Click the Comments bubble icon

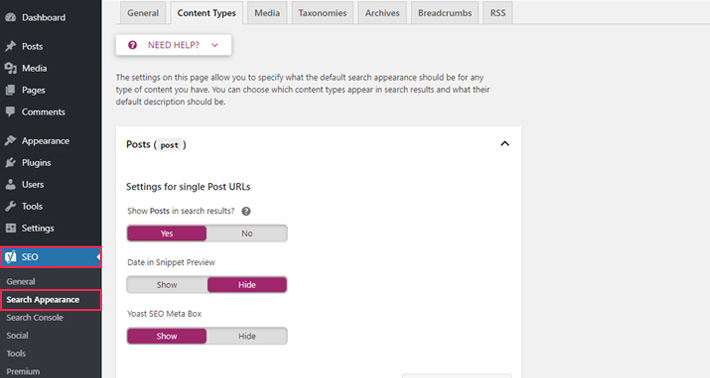(x=10, y=112)
